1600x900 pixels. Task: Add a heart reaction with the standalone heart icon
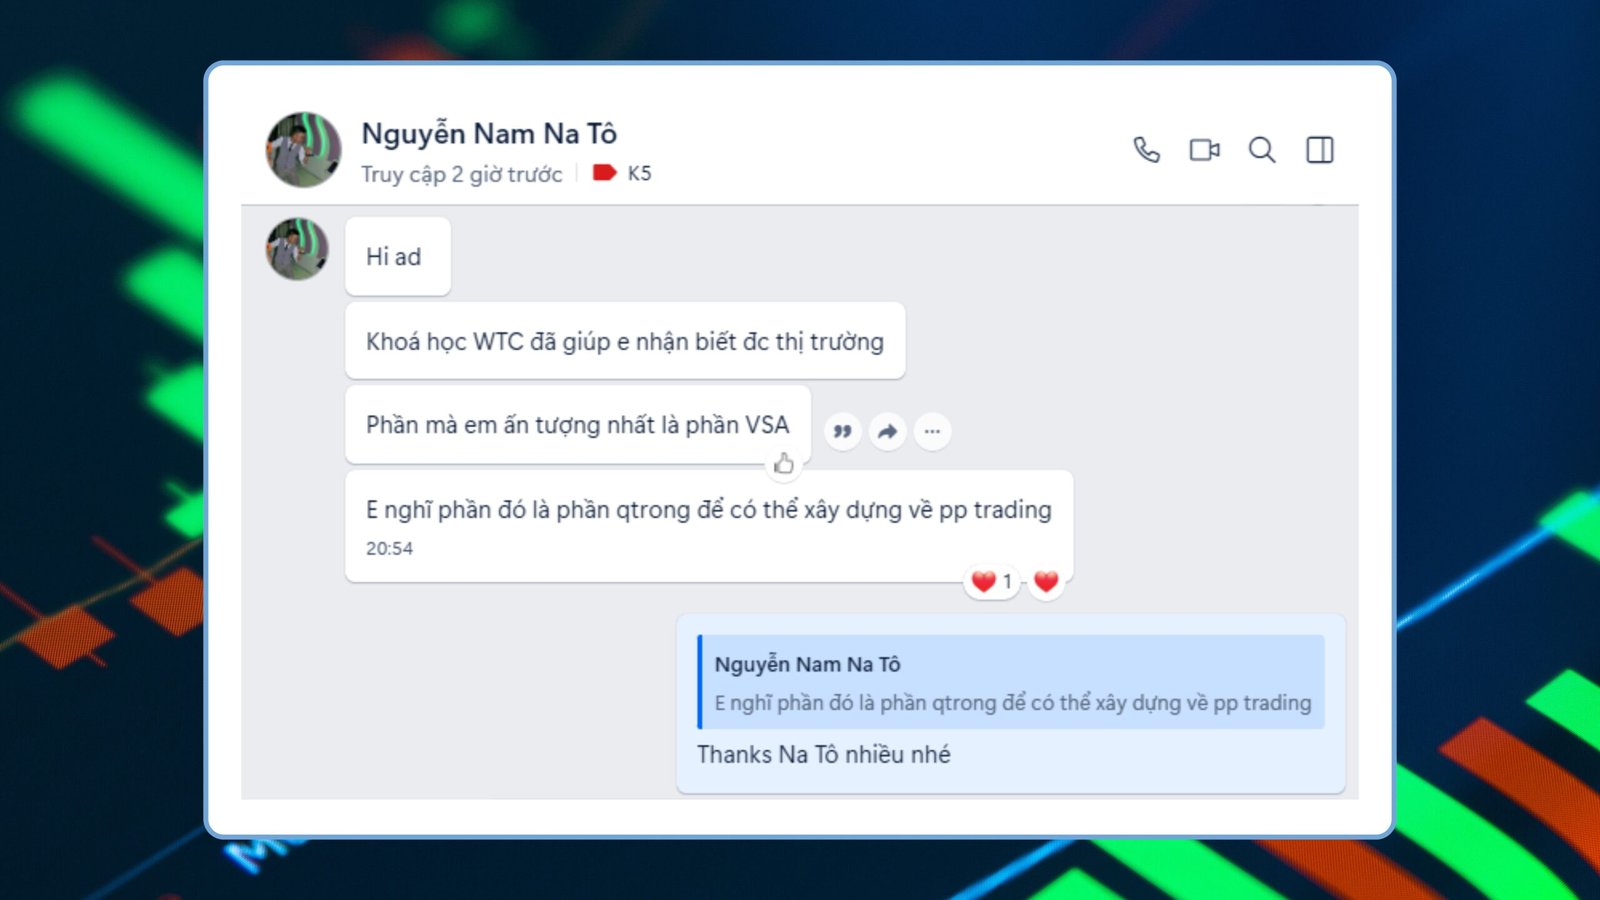(1046, 581)
